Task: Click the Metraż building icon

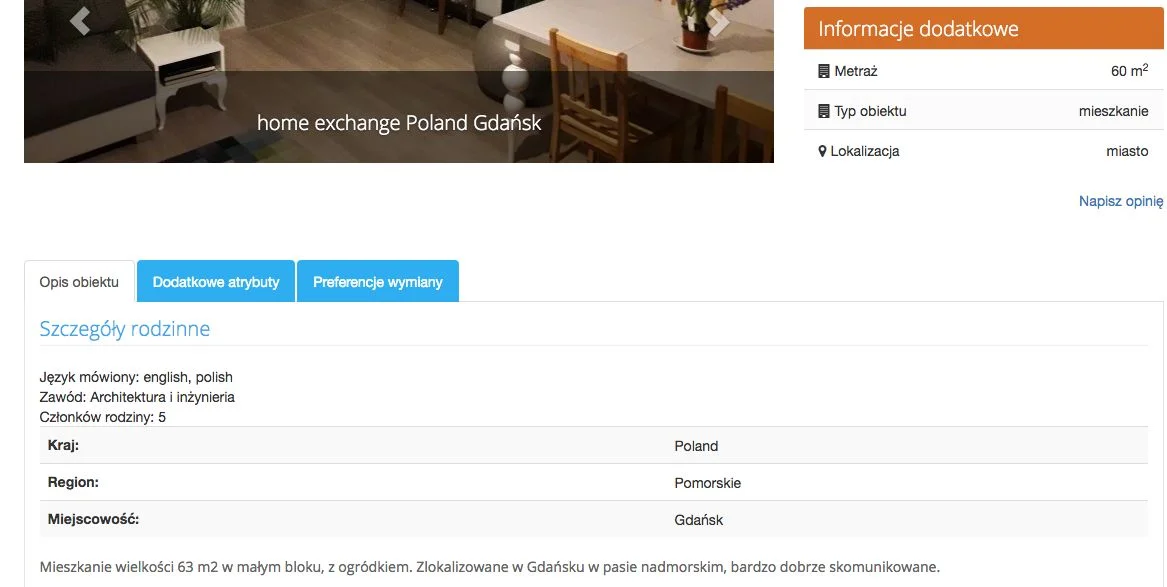Action: pyautogui.click(x=824, y=71)
